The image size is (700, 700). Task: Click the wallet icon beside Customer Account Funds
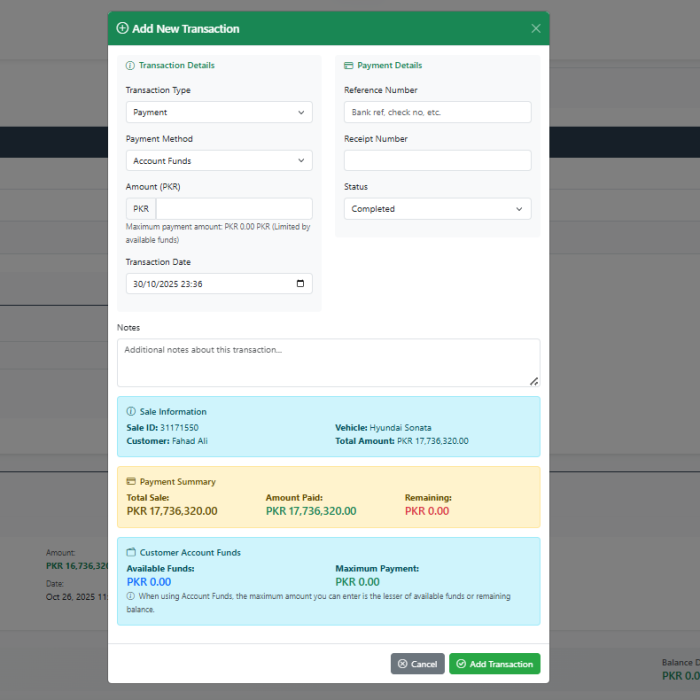point(131,553)
